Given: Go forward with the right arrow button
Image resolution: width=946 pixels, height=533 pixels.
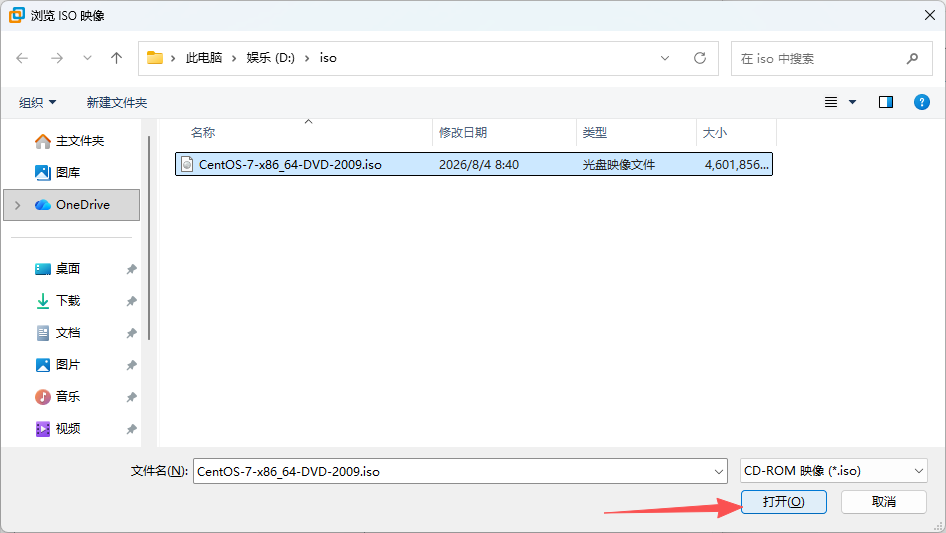Looking at the screenshot, I should [57, 58].
